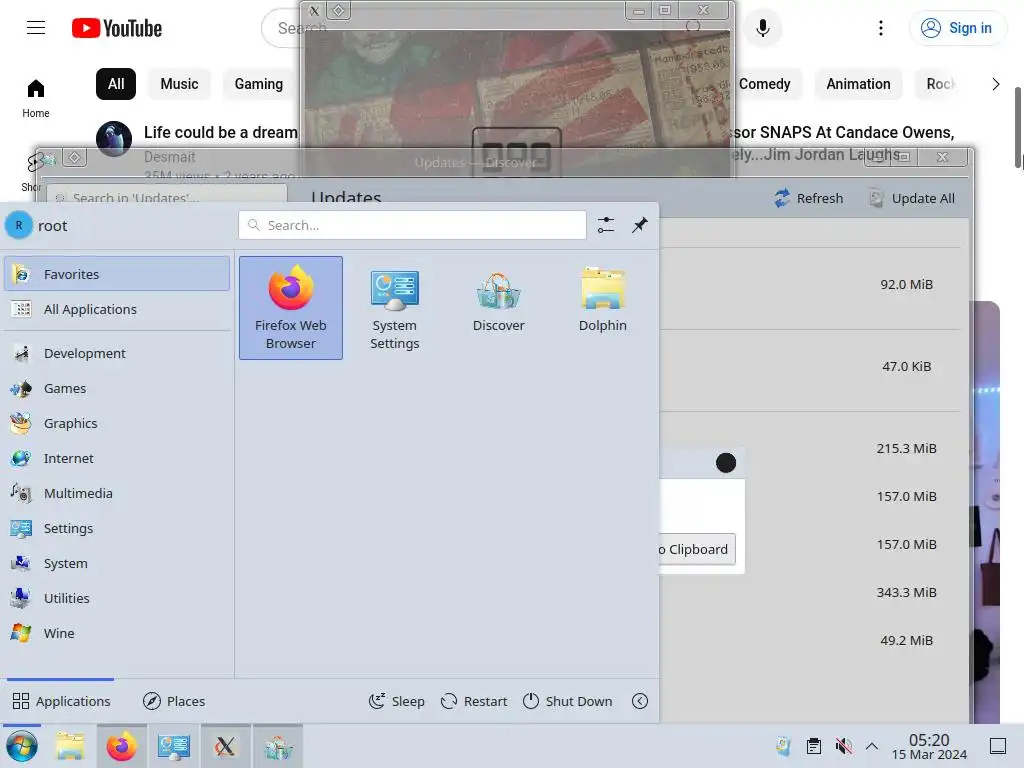Click the launcher configure sliders icon
The width and height of the screenshot is (1024, 768).
point(606,225)
